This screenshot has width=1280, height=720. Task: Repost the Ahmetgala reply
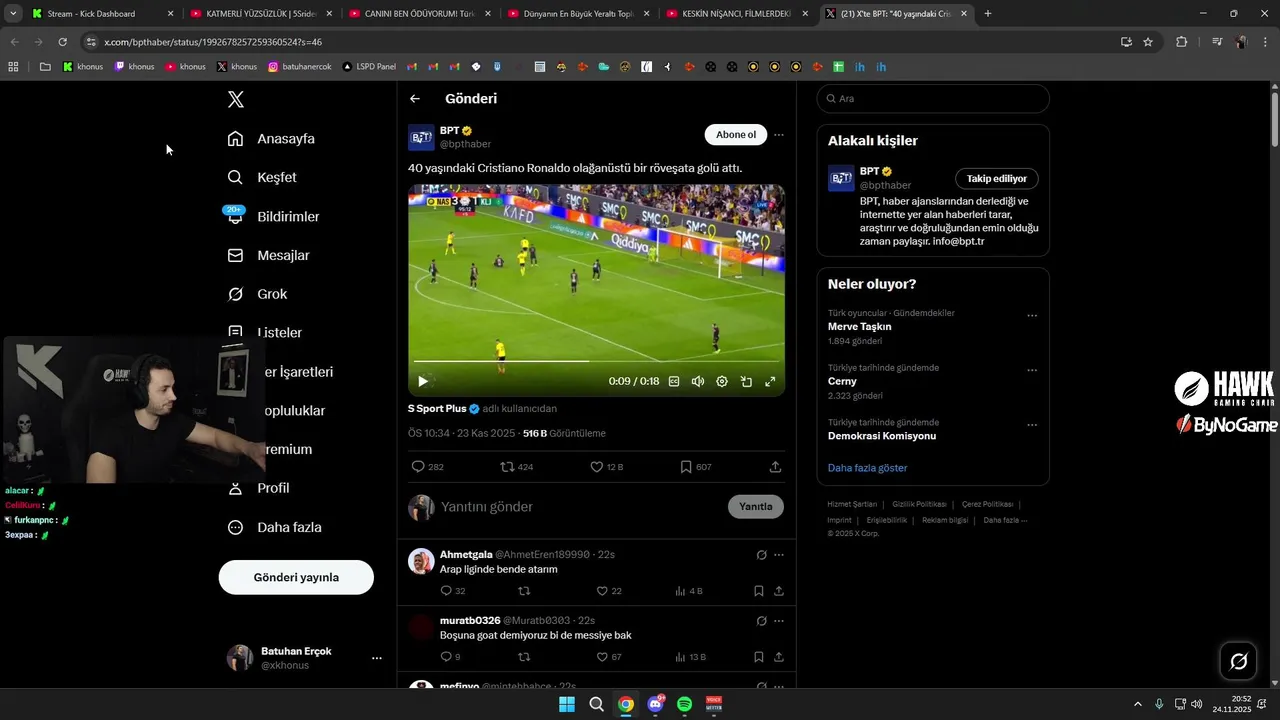(524, 591)
